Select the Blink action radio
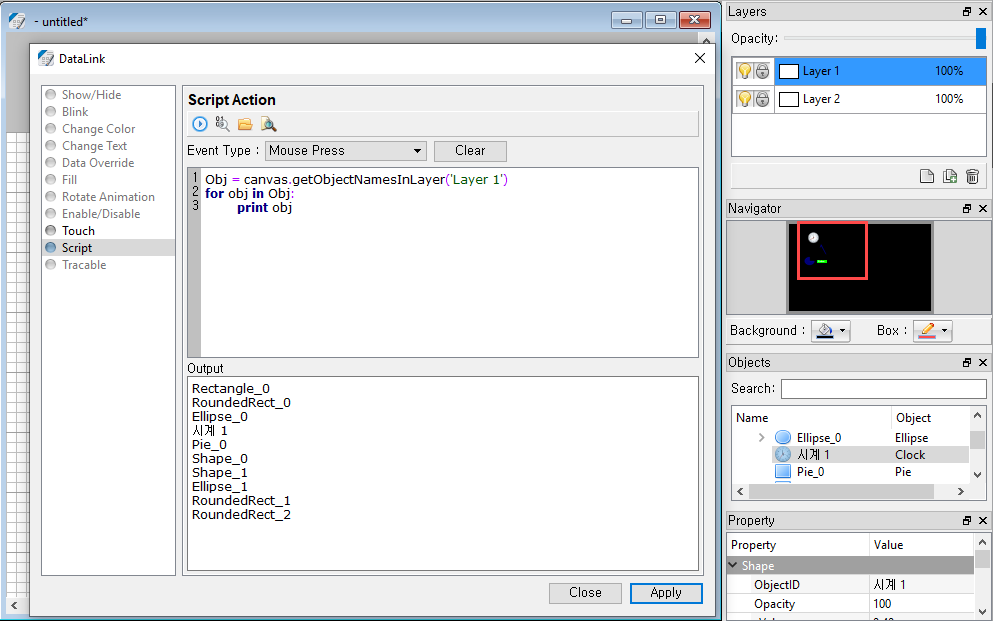This screenshot has height=621, width=993. click(51, 111)
